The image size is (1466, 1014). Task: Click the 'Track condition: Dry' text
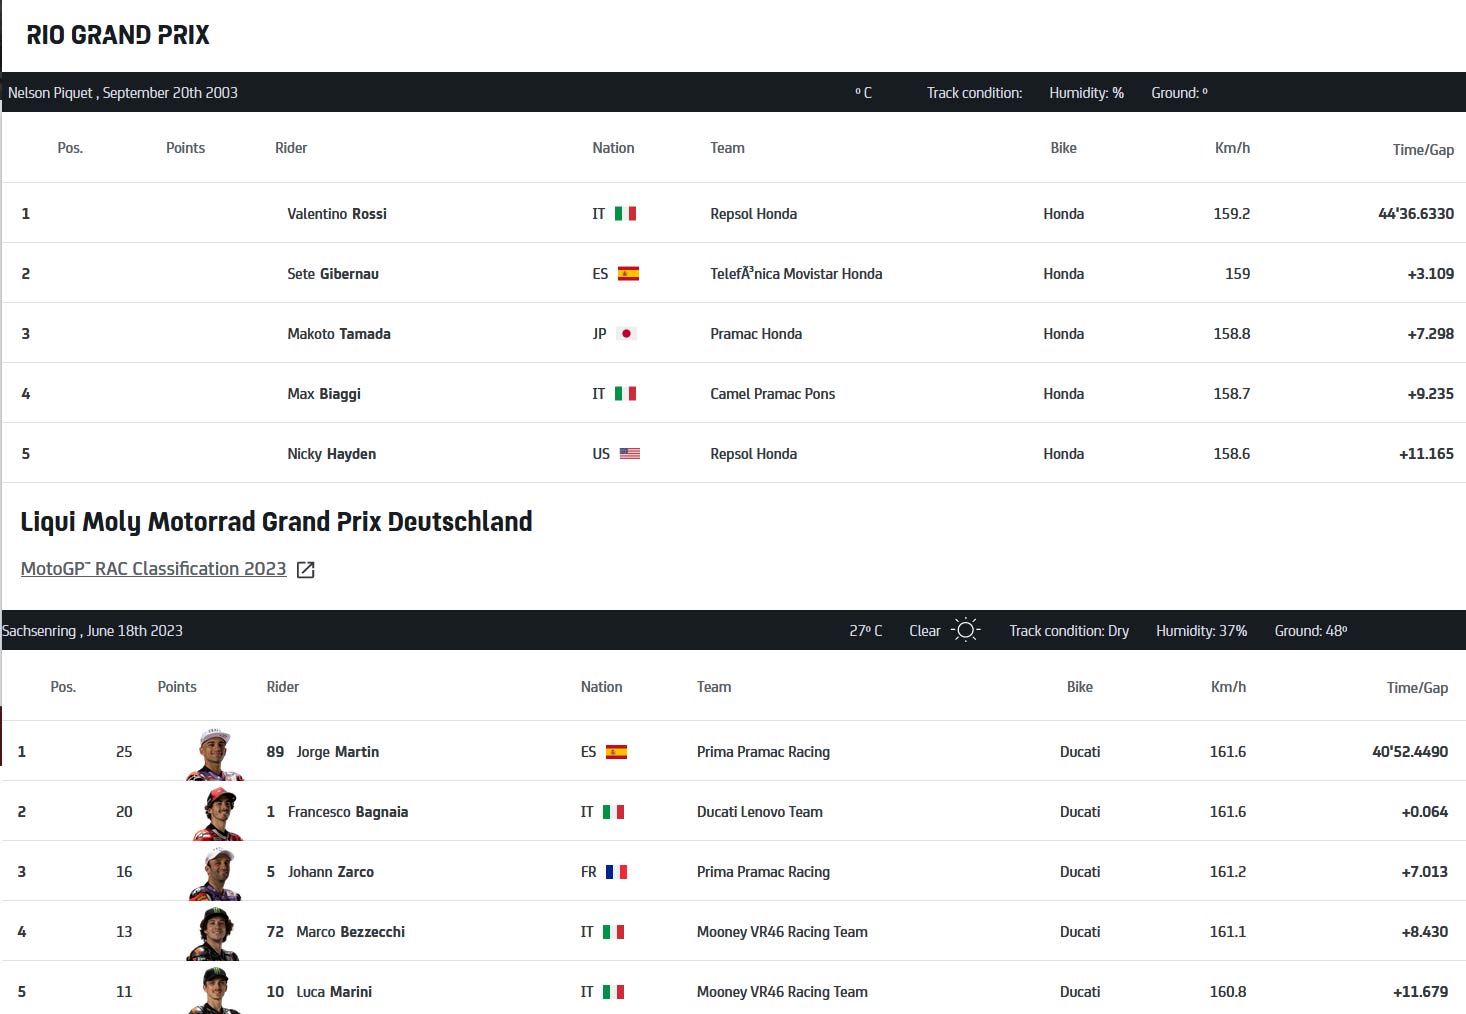point(1069,631)
